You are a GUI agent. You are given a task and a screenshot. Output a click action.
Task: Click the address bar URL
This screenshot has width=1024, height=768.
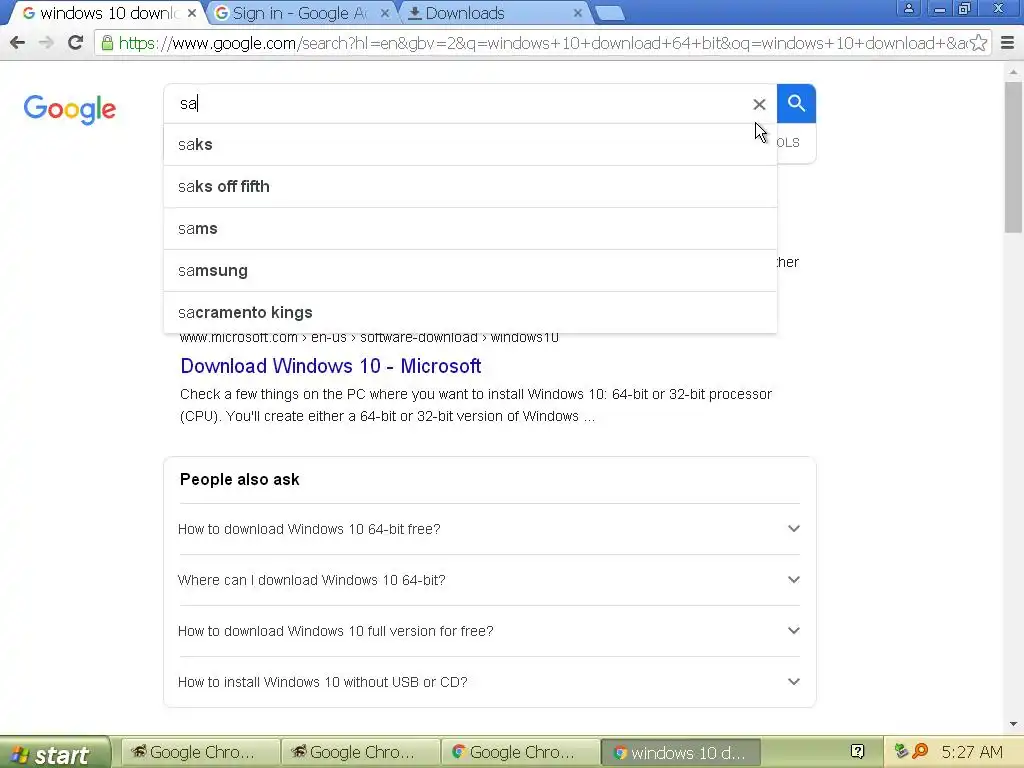click(x=542, y=43)
